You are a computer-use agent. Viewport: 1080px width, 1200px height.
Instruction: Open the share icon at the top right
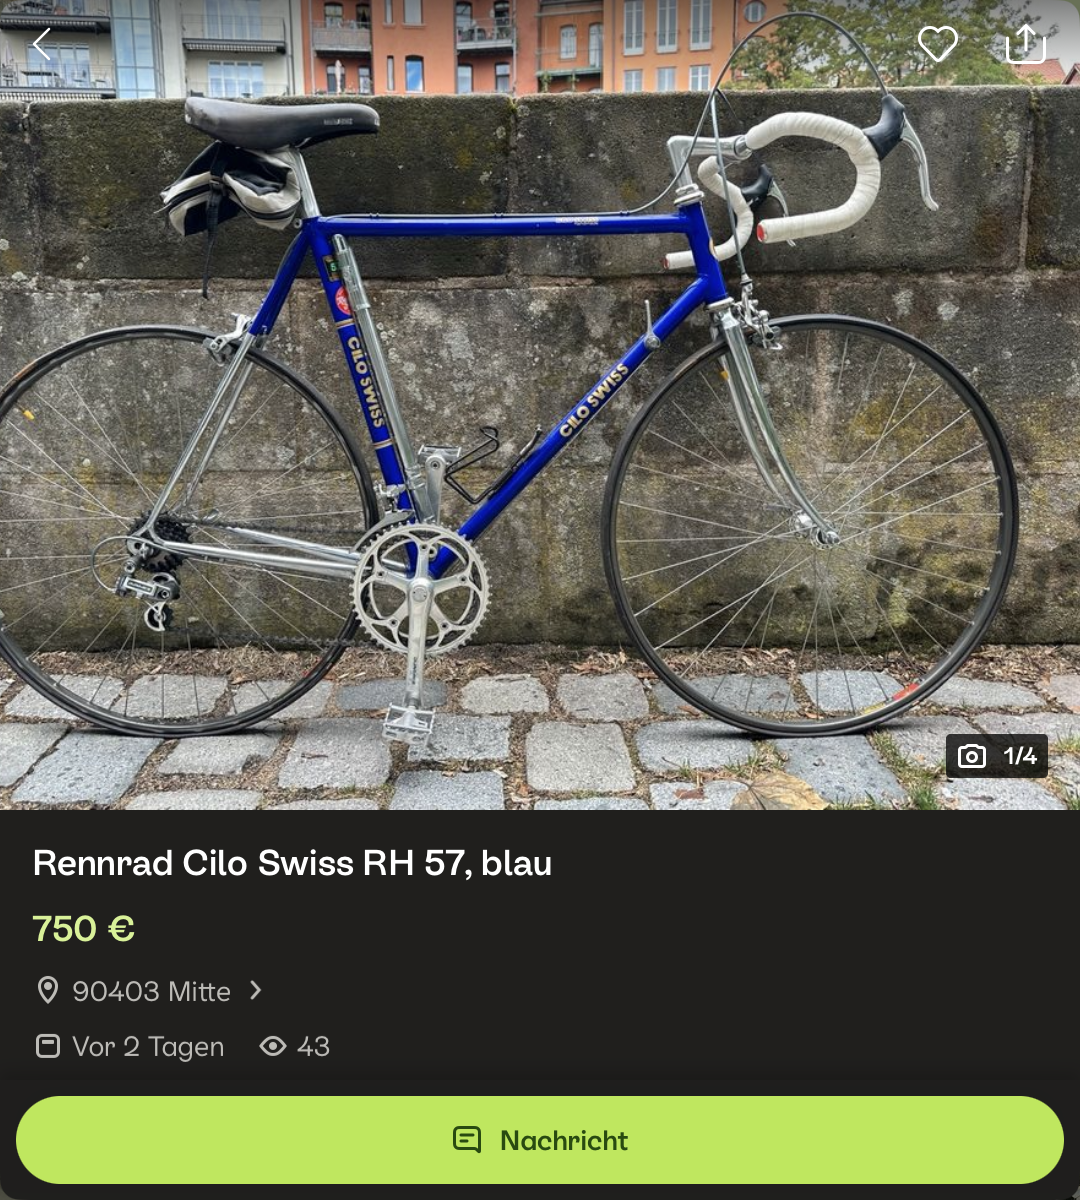[x=1025, y=43]
